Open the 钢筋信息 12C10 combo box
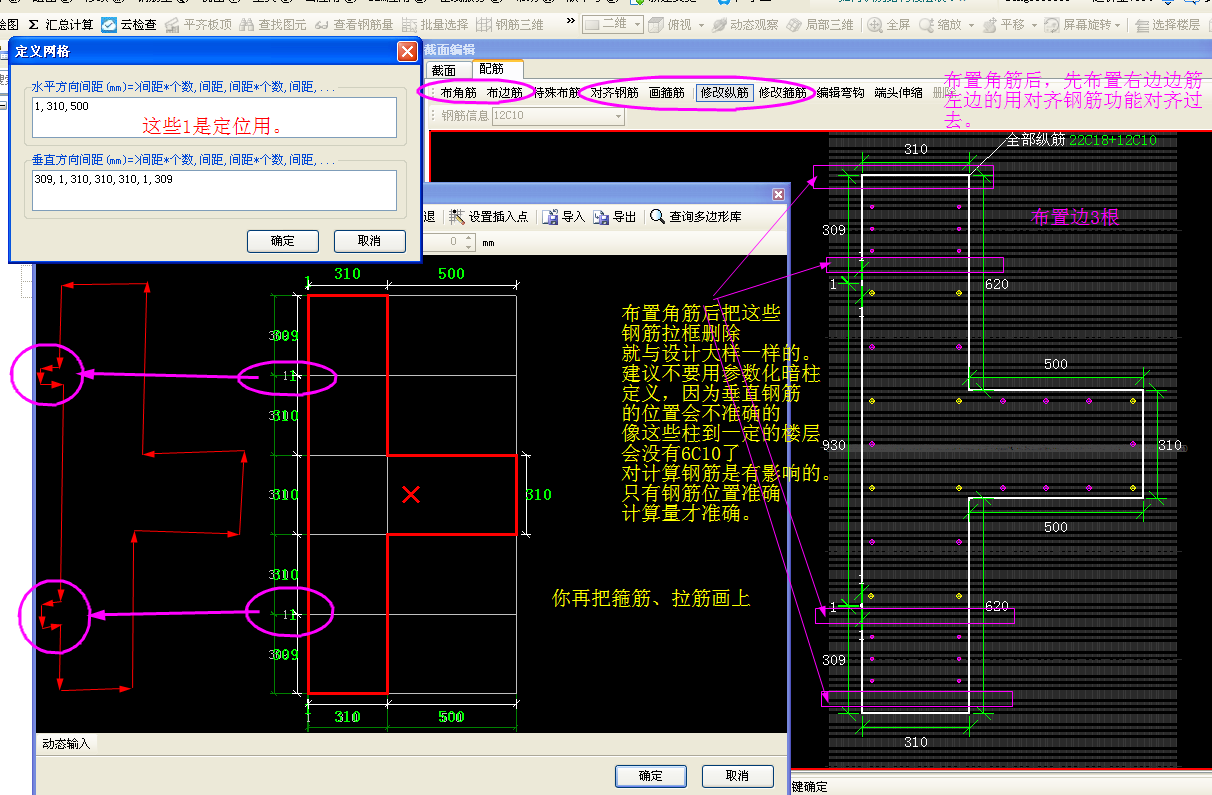The image size is (1212, 795). tap(558, 116)
